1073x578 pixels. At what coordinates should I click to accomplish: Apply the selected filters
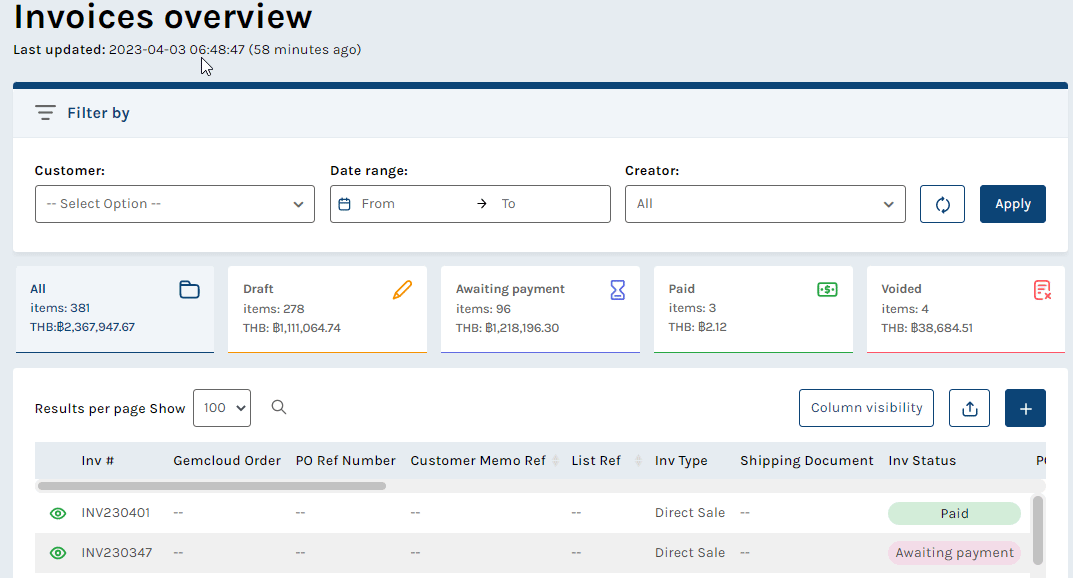(x=1013, y=204)
